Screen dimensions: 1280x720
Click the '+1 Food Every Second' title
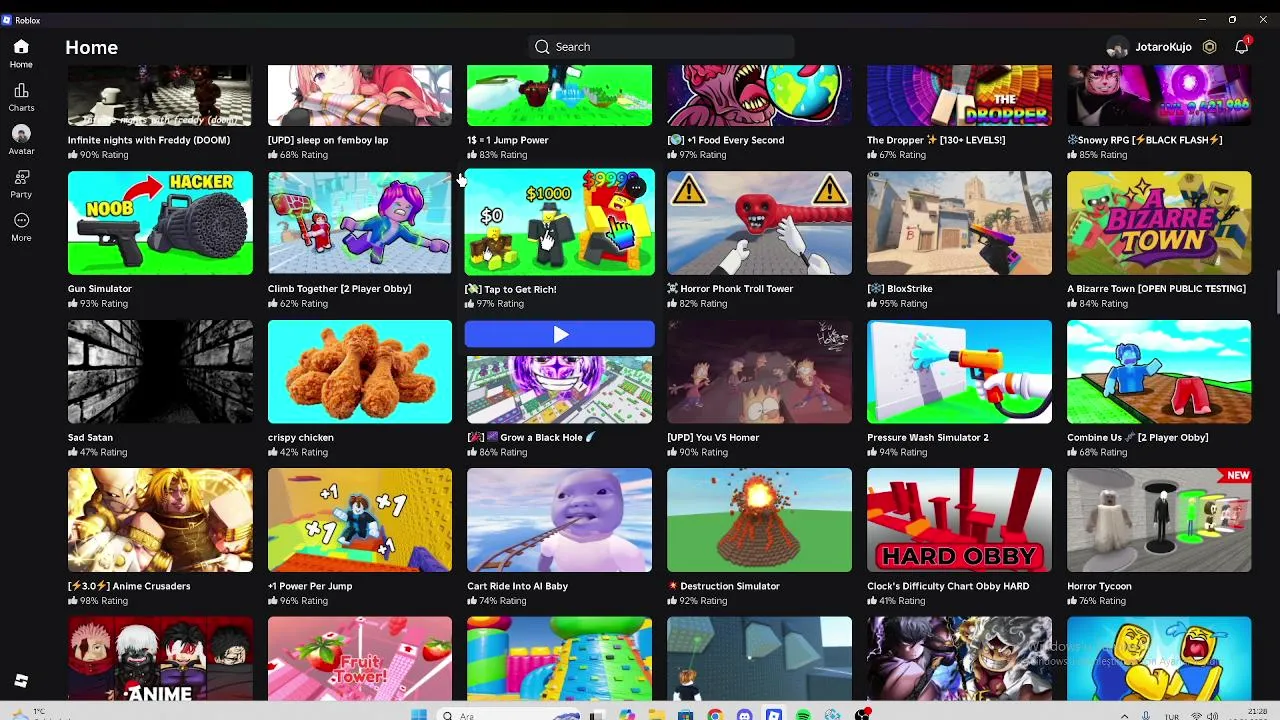(x=726, y=140)
